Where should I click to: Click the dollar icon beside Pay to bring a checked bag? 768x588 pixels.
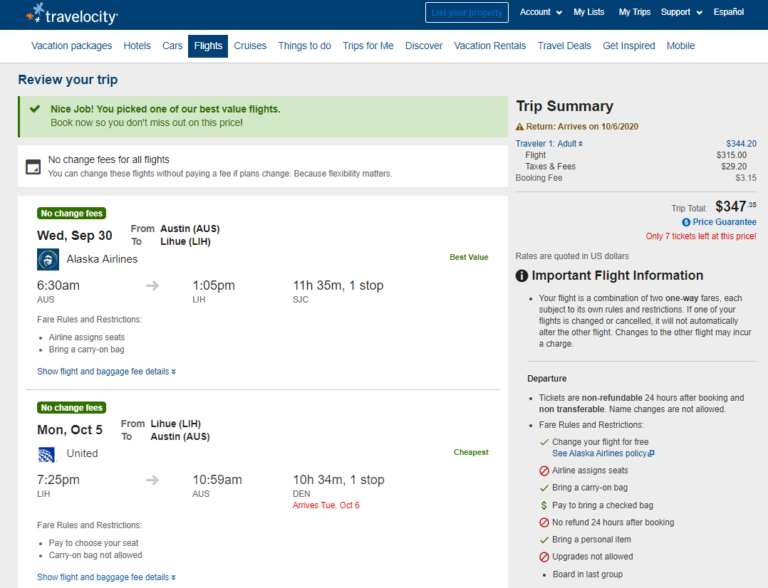(x=544, y=505)
